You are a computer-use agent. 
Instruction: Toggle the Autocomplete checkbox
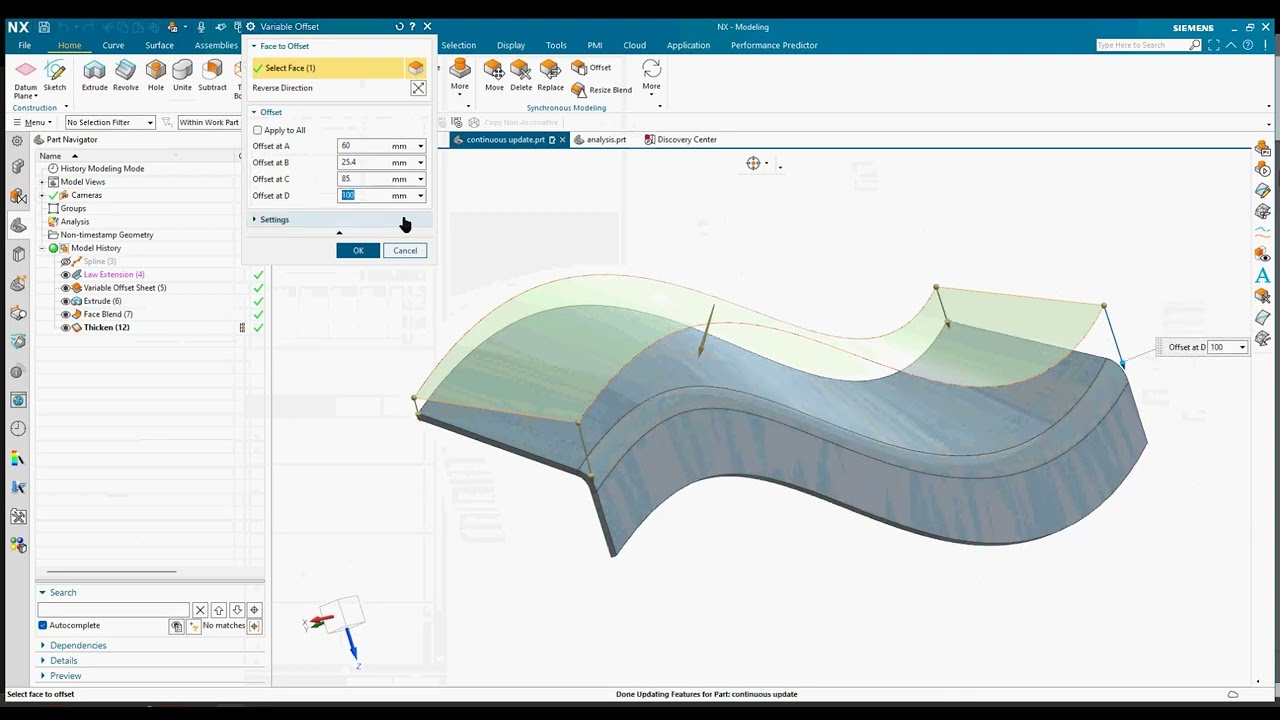(x=43, y=625)
